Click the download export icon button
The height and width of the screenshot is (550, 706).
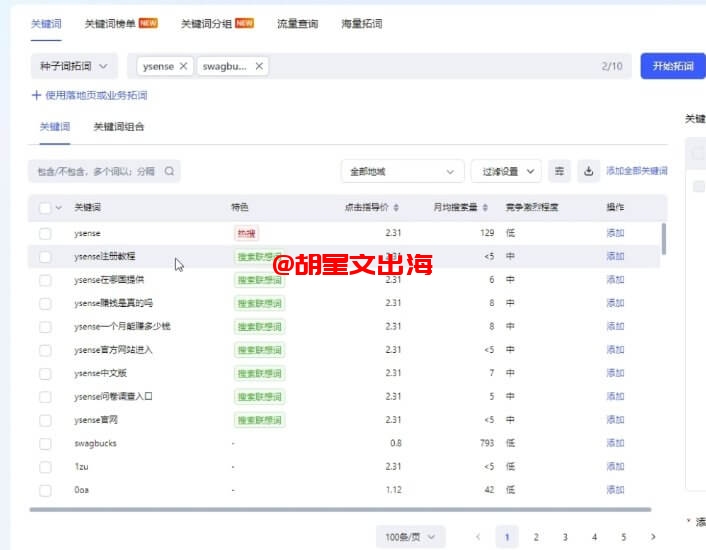pos(588,171)
